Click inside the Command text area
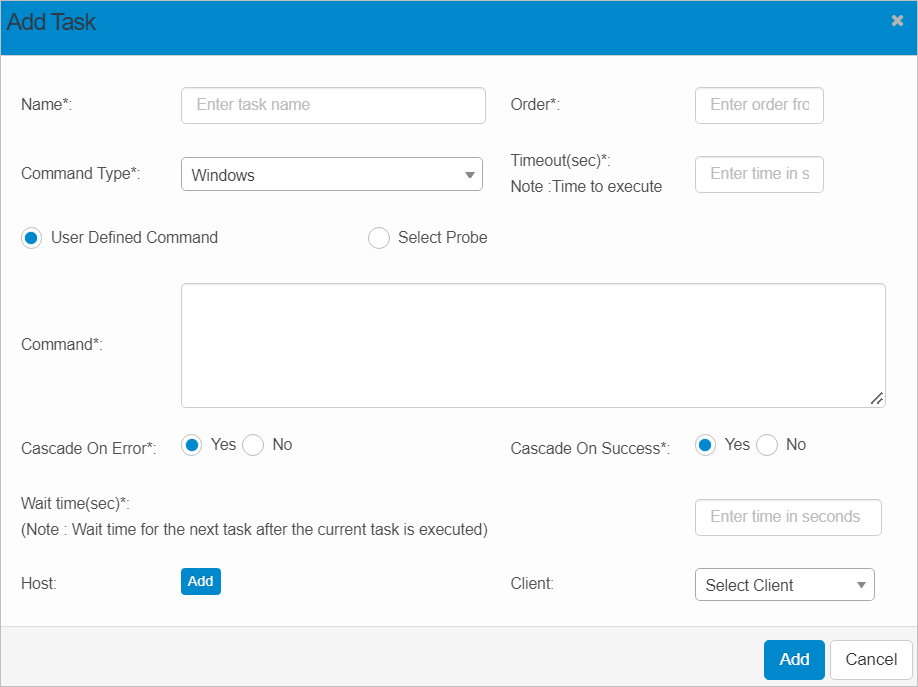Screen dimensions: 918x687 (x=532, y=345)
